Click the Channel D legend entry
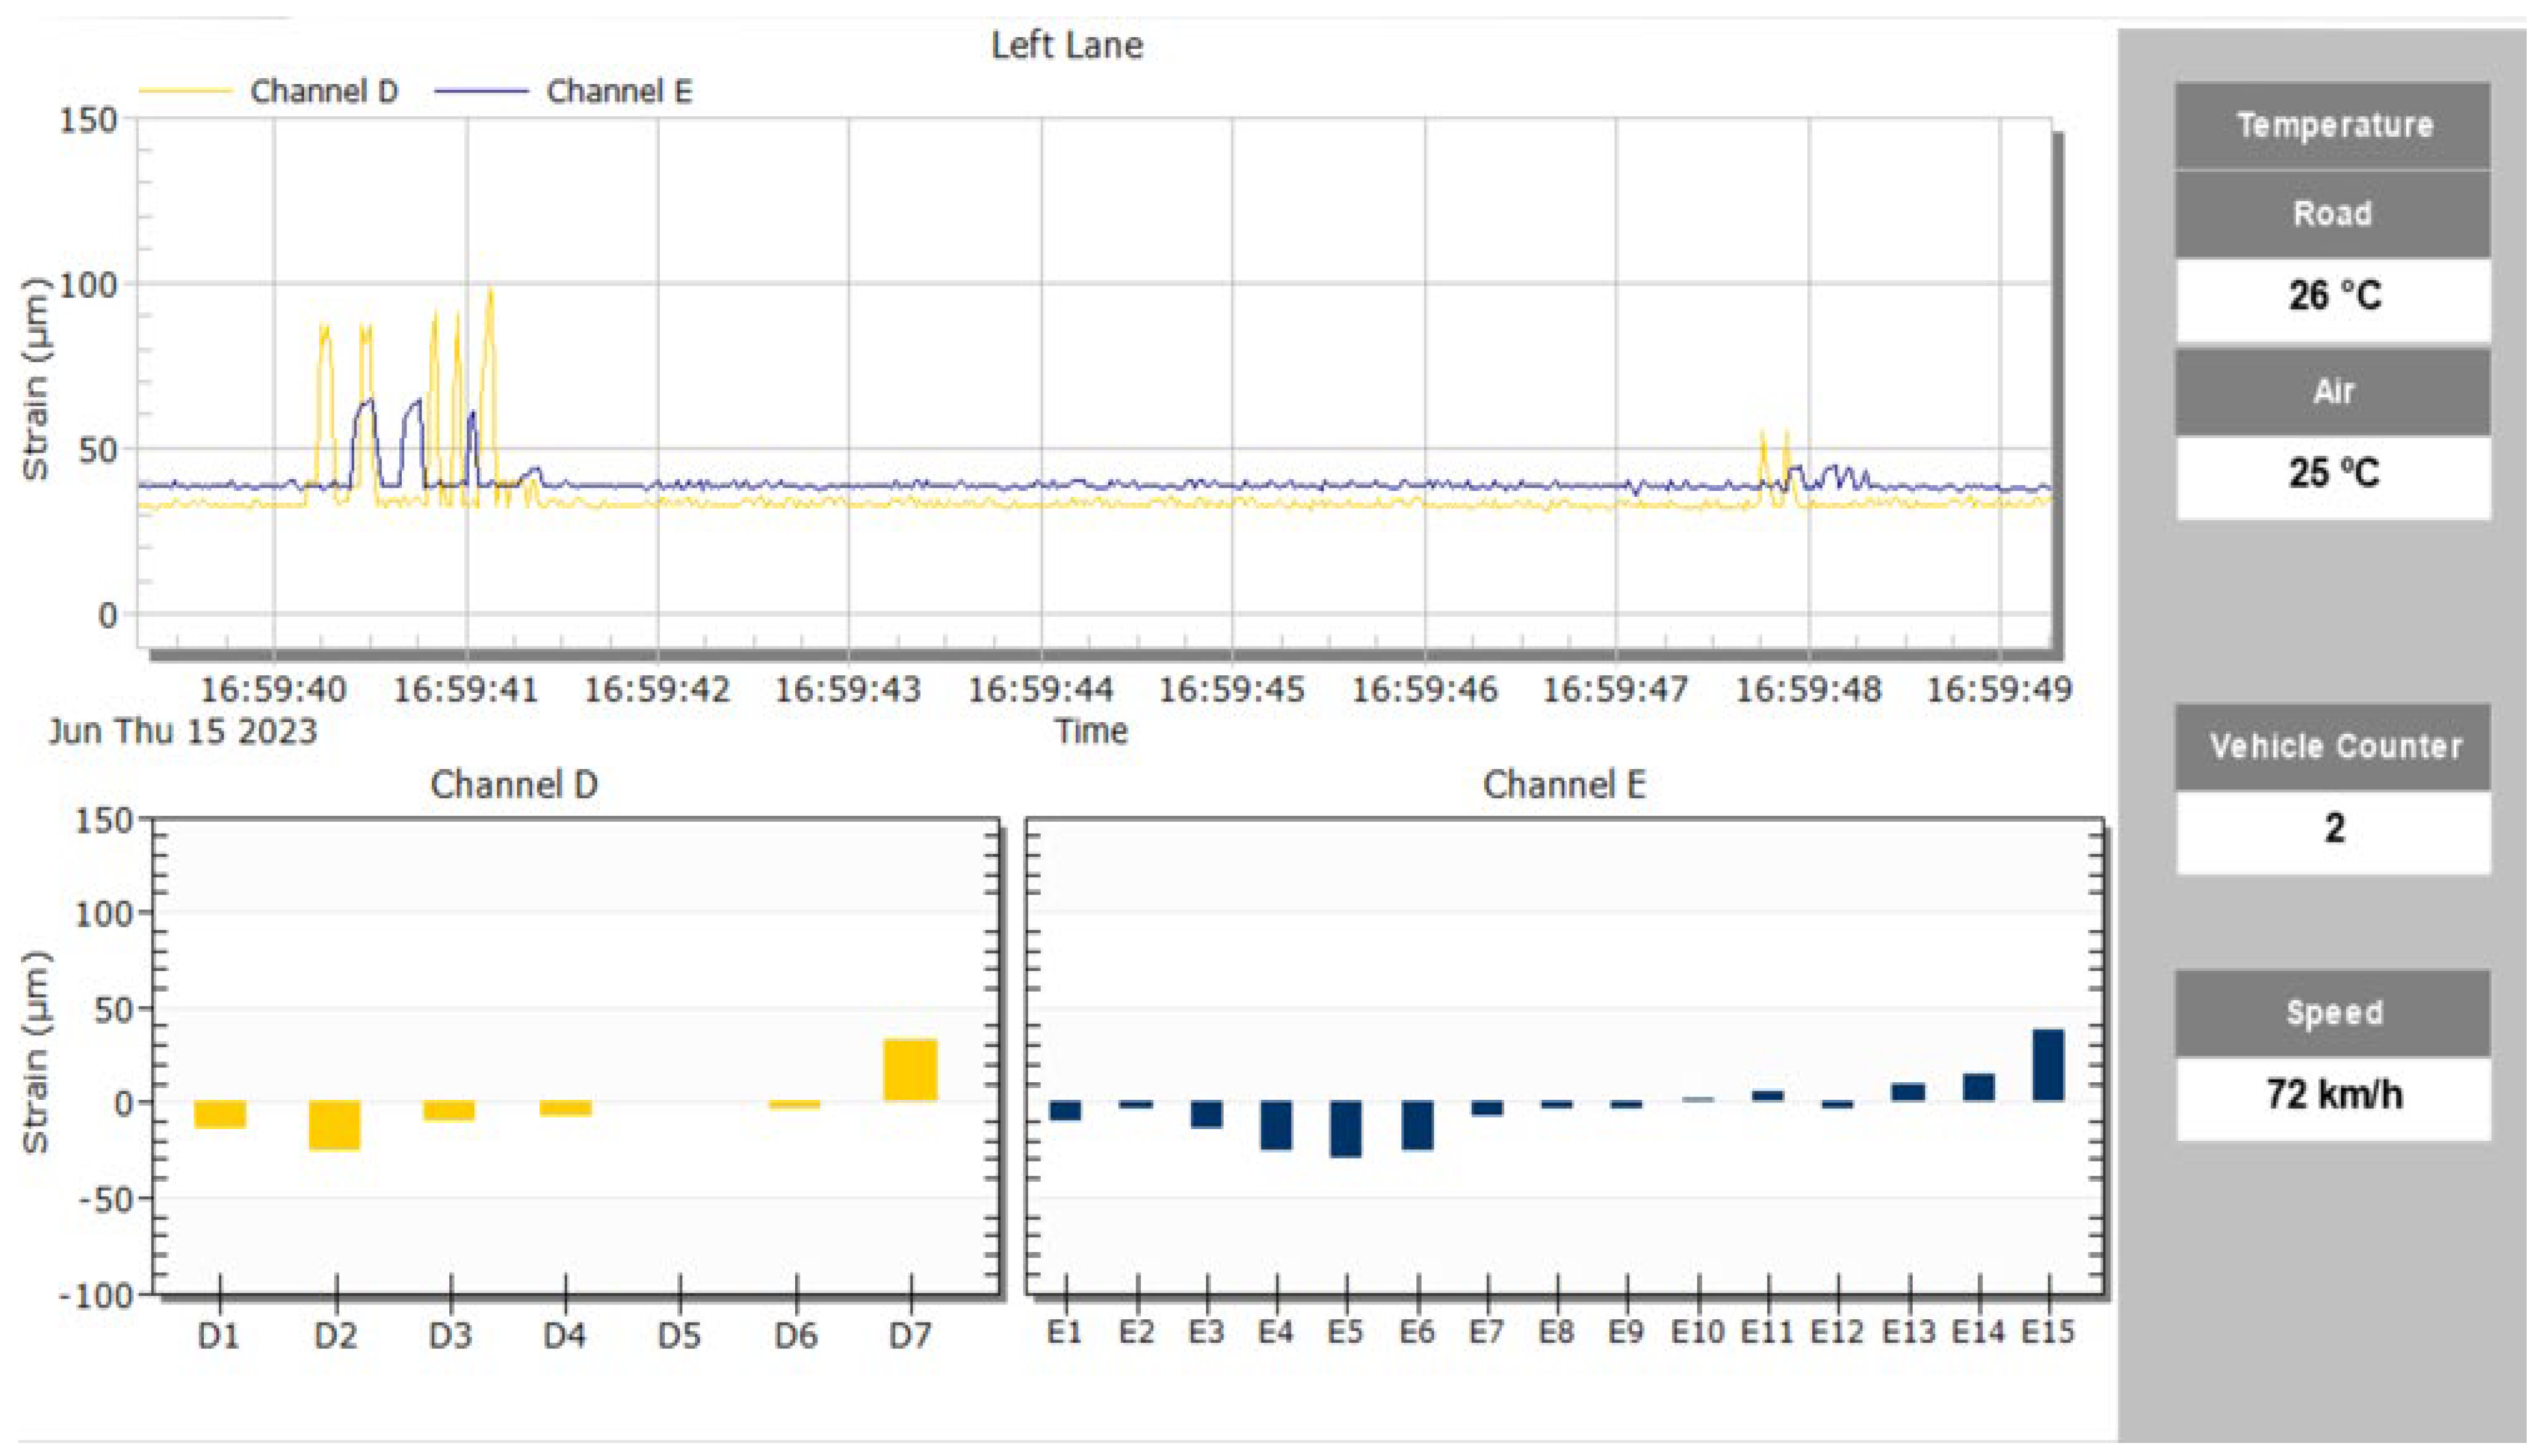Image resolution: width=2541 pixels, height=1456 pixels. pyautogui.click(x=323, y=92)
